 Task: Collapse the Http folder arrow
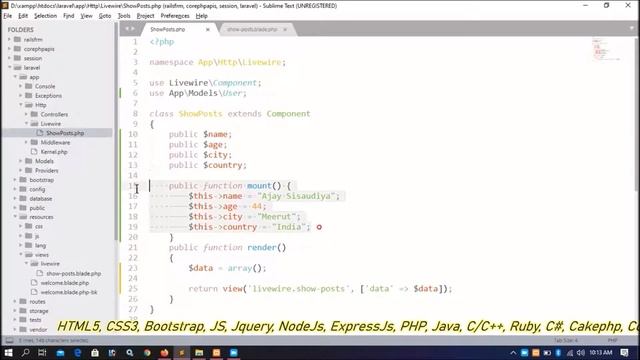(x=21, y=105)
